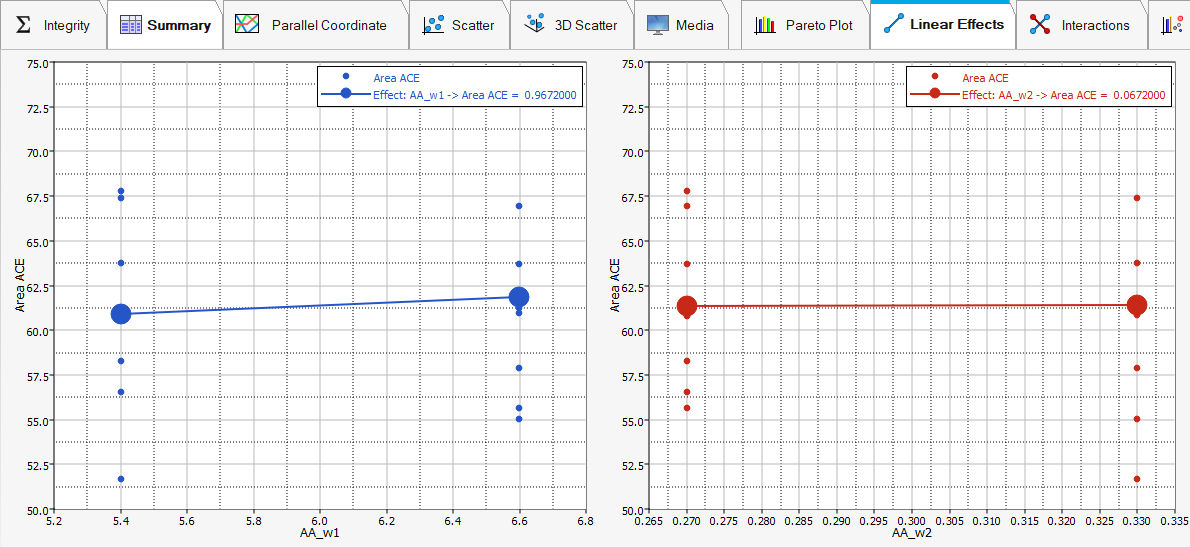Image resolution: width=1190 pixels, height=547 pixels.
Task: Click the AA_w2 x-axis label
Action: point(912,535)
